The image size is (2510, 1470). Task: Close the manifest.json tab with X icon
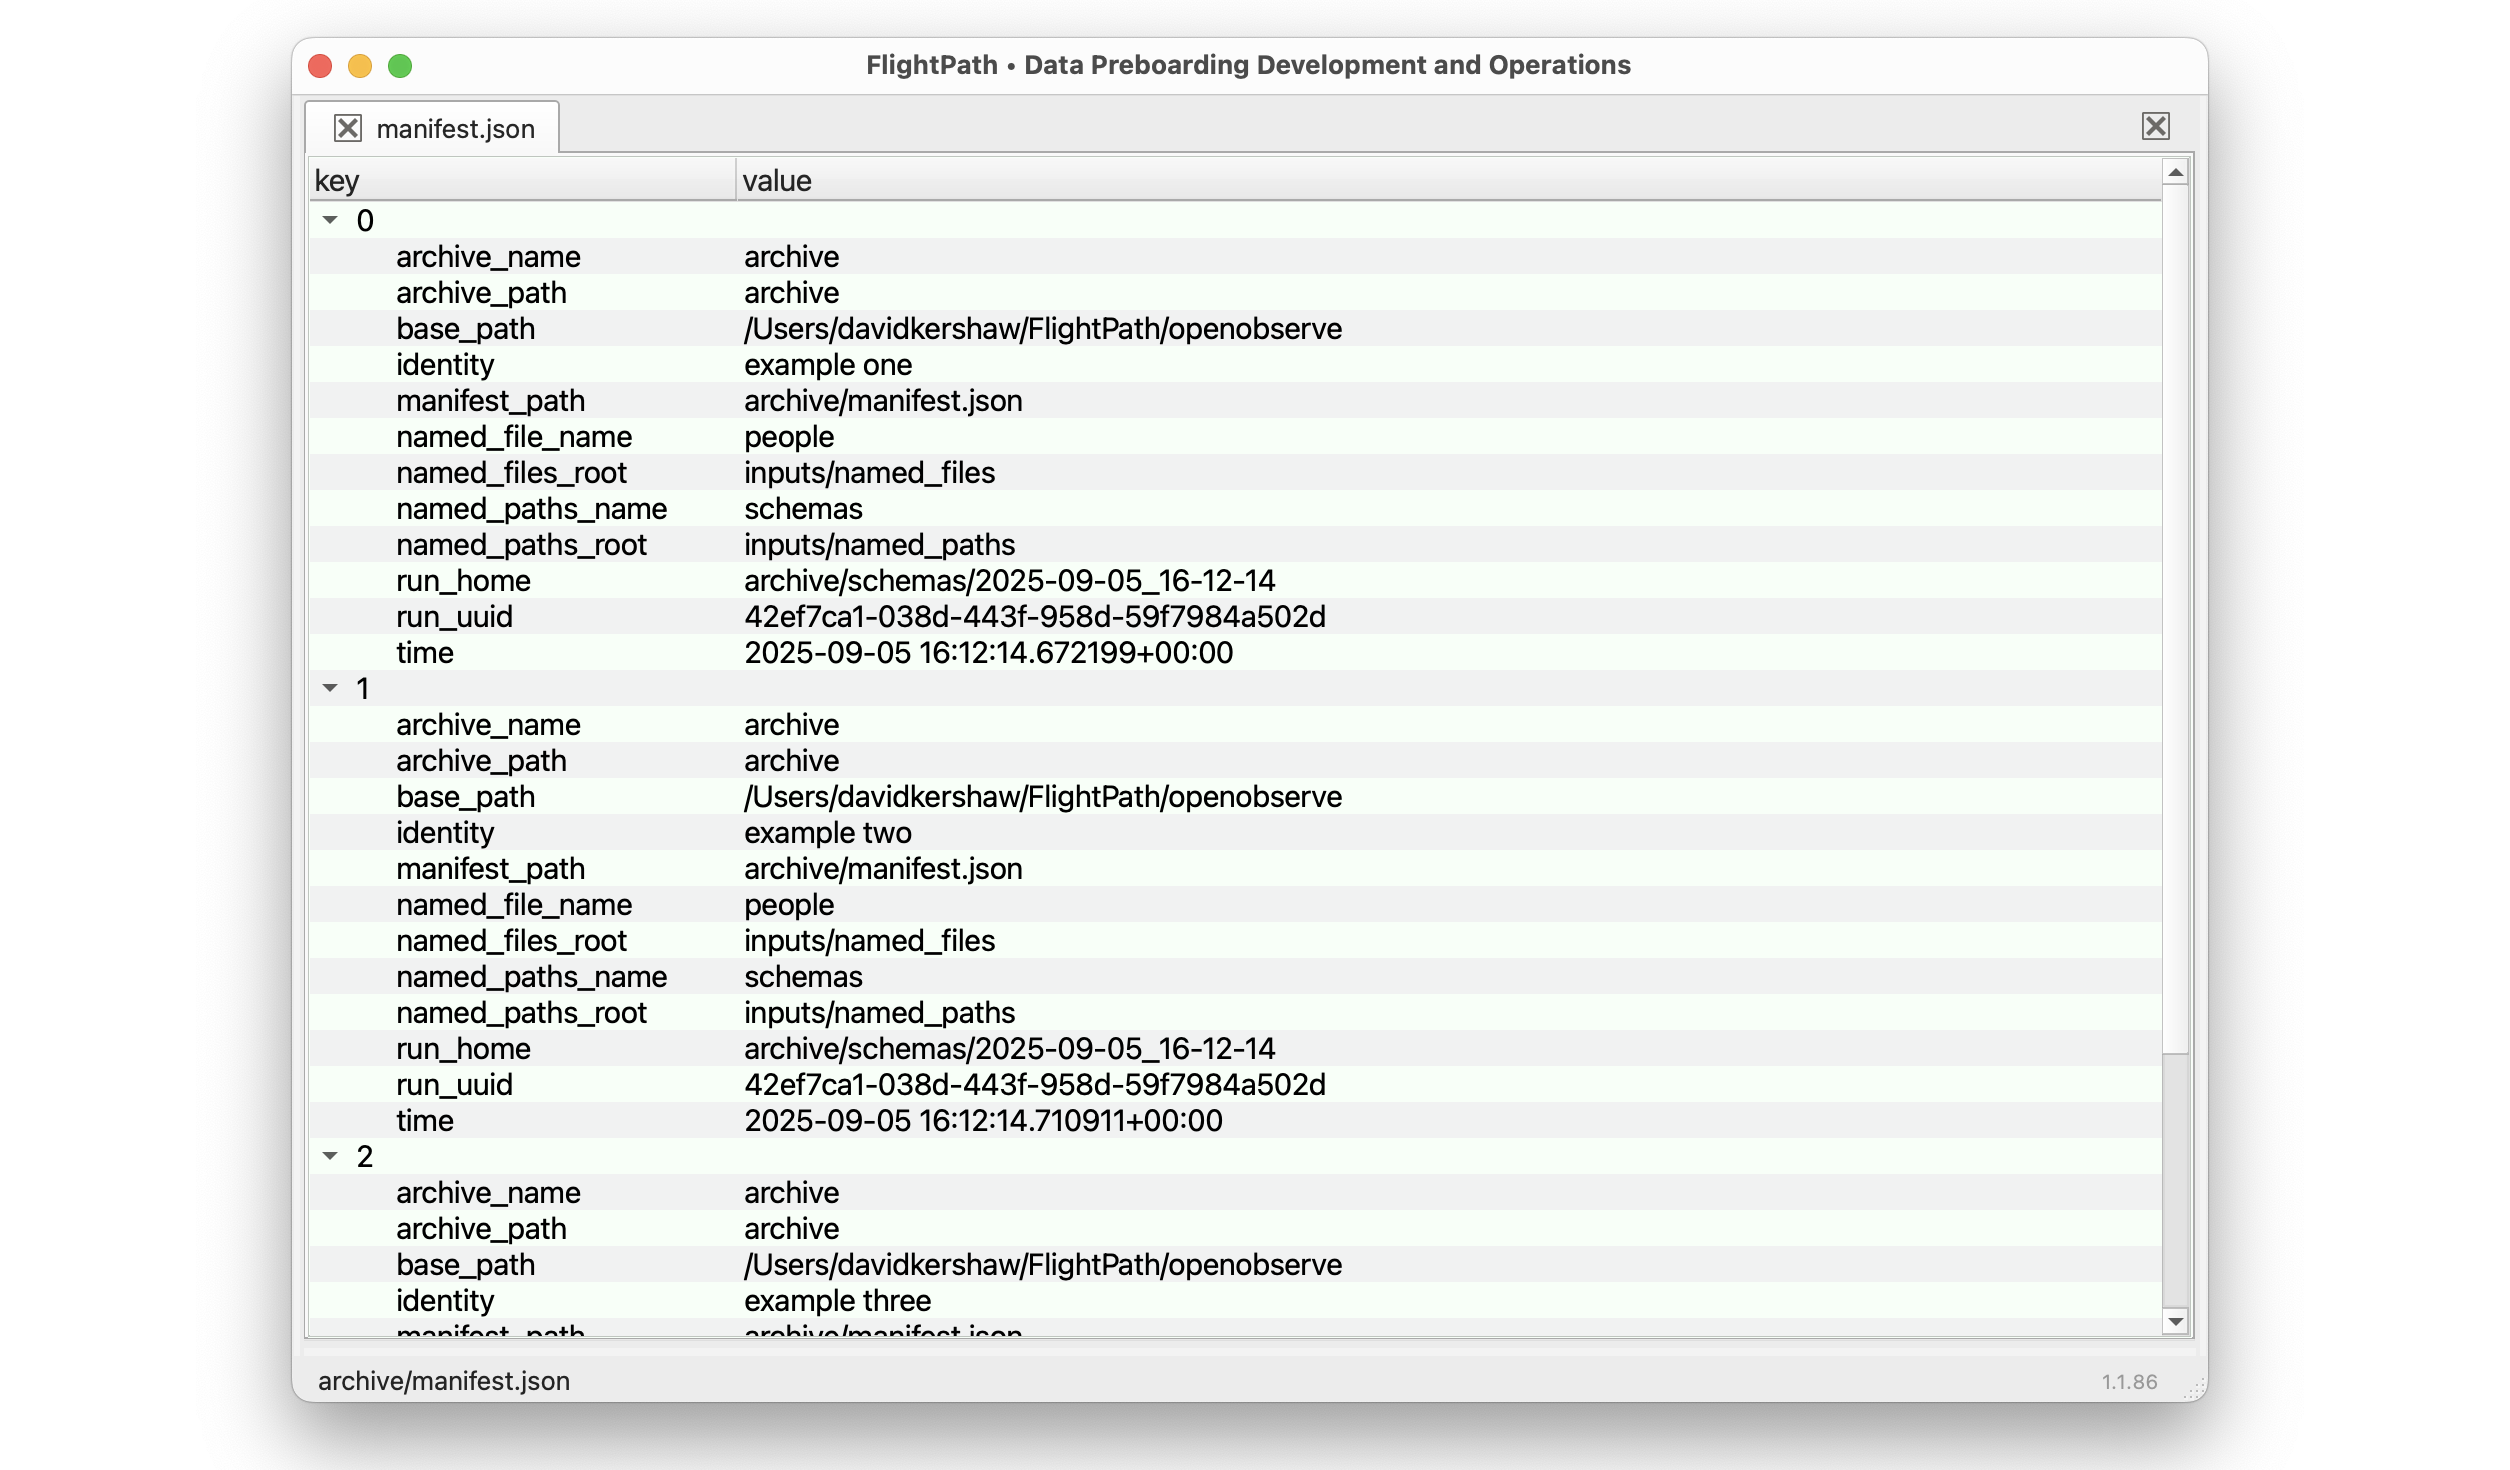click(347, 128)
